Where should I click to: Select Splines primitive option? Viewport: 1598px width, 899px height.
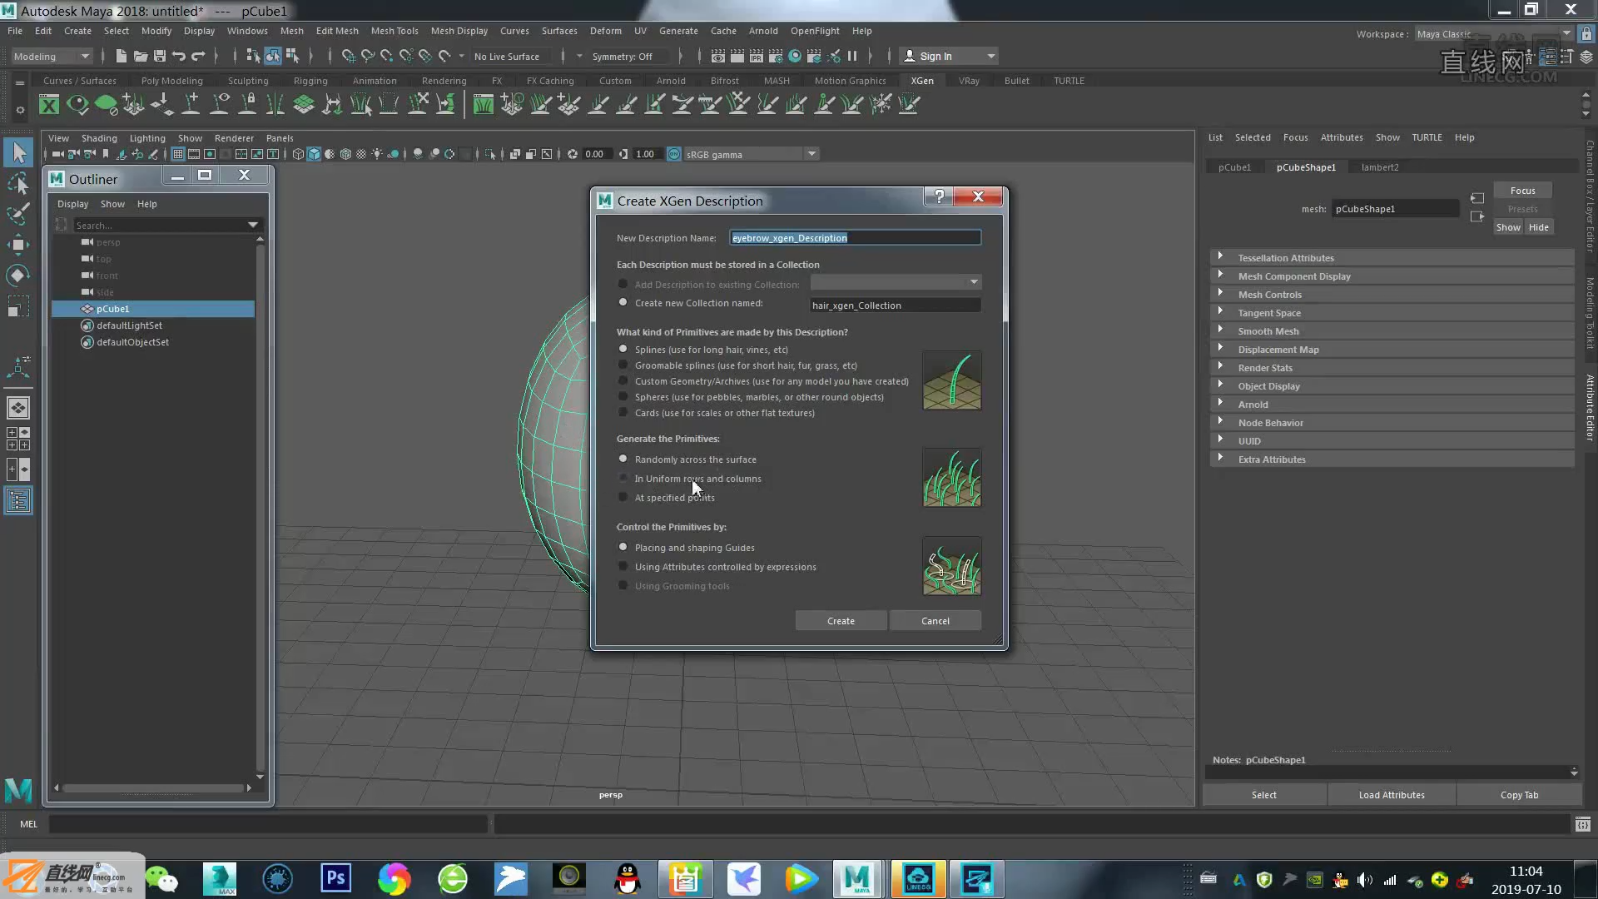(623, 349)
